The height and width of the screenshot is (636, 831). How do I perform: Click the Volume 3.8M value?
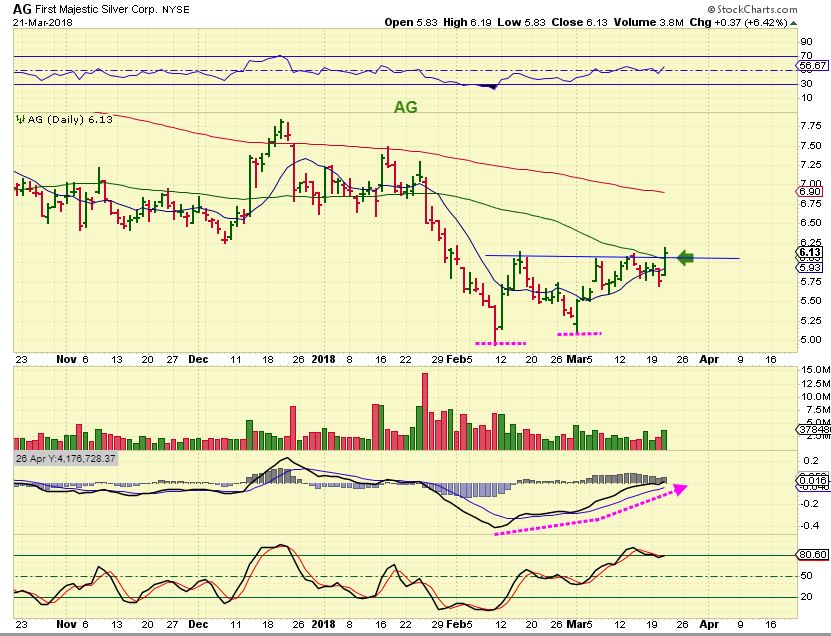click(x=649, y=22)
